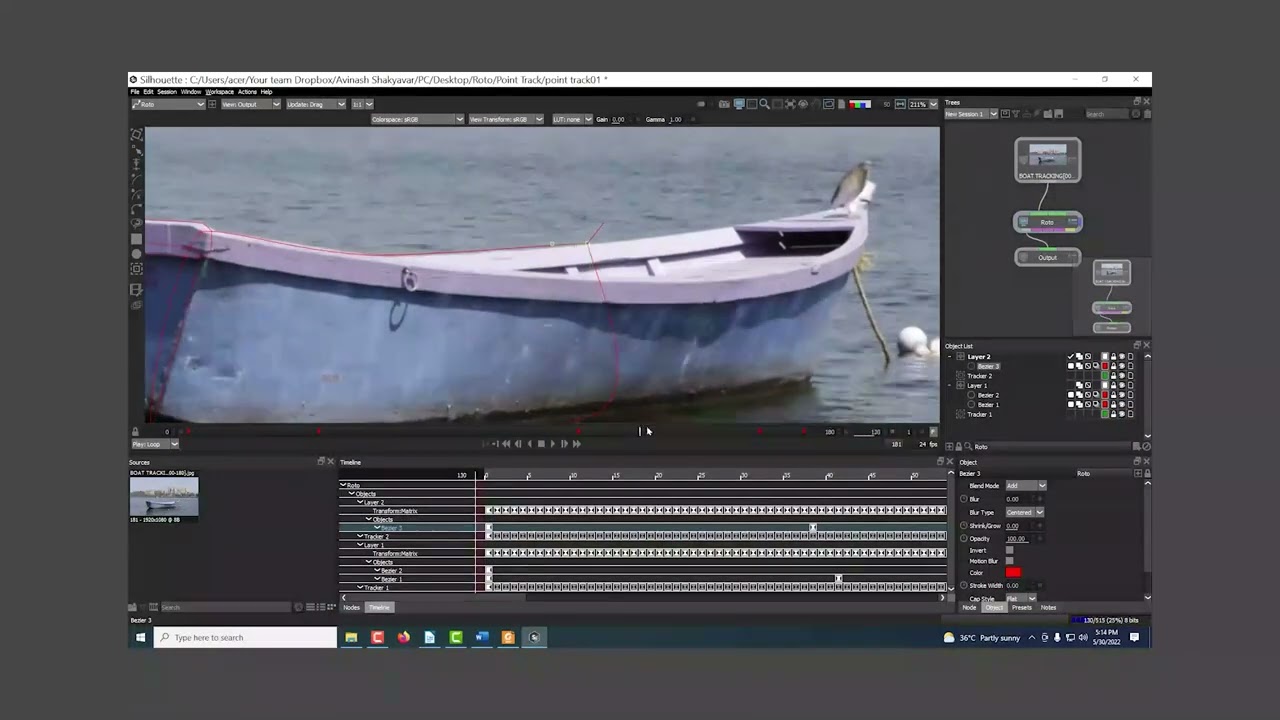The width and height of the screenshot is (1280, 720).
Task: Toggle lock for Tracker 1
Action: 1113,414
